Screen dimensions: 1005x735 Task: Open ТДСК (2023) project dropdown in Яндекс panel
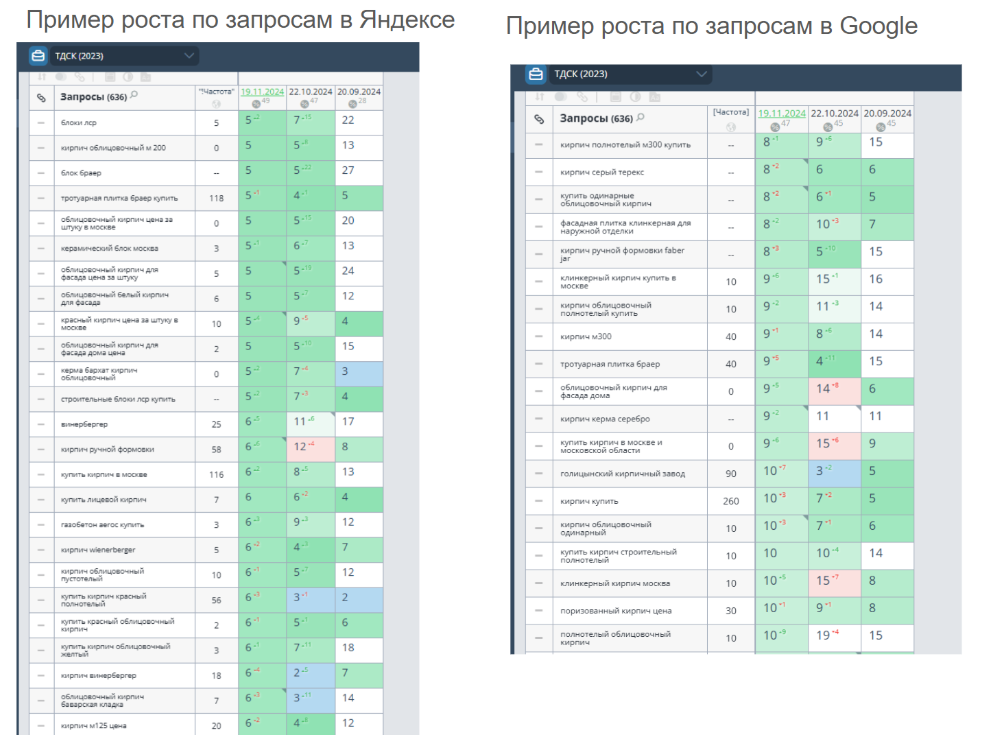[x=123, y=56]
